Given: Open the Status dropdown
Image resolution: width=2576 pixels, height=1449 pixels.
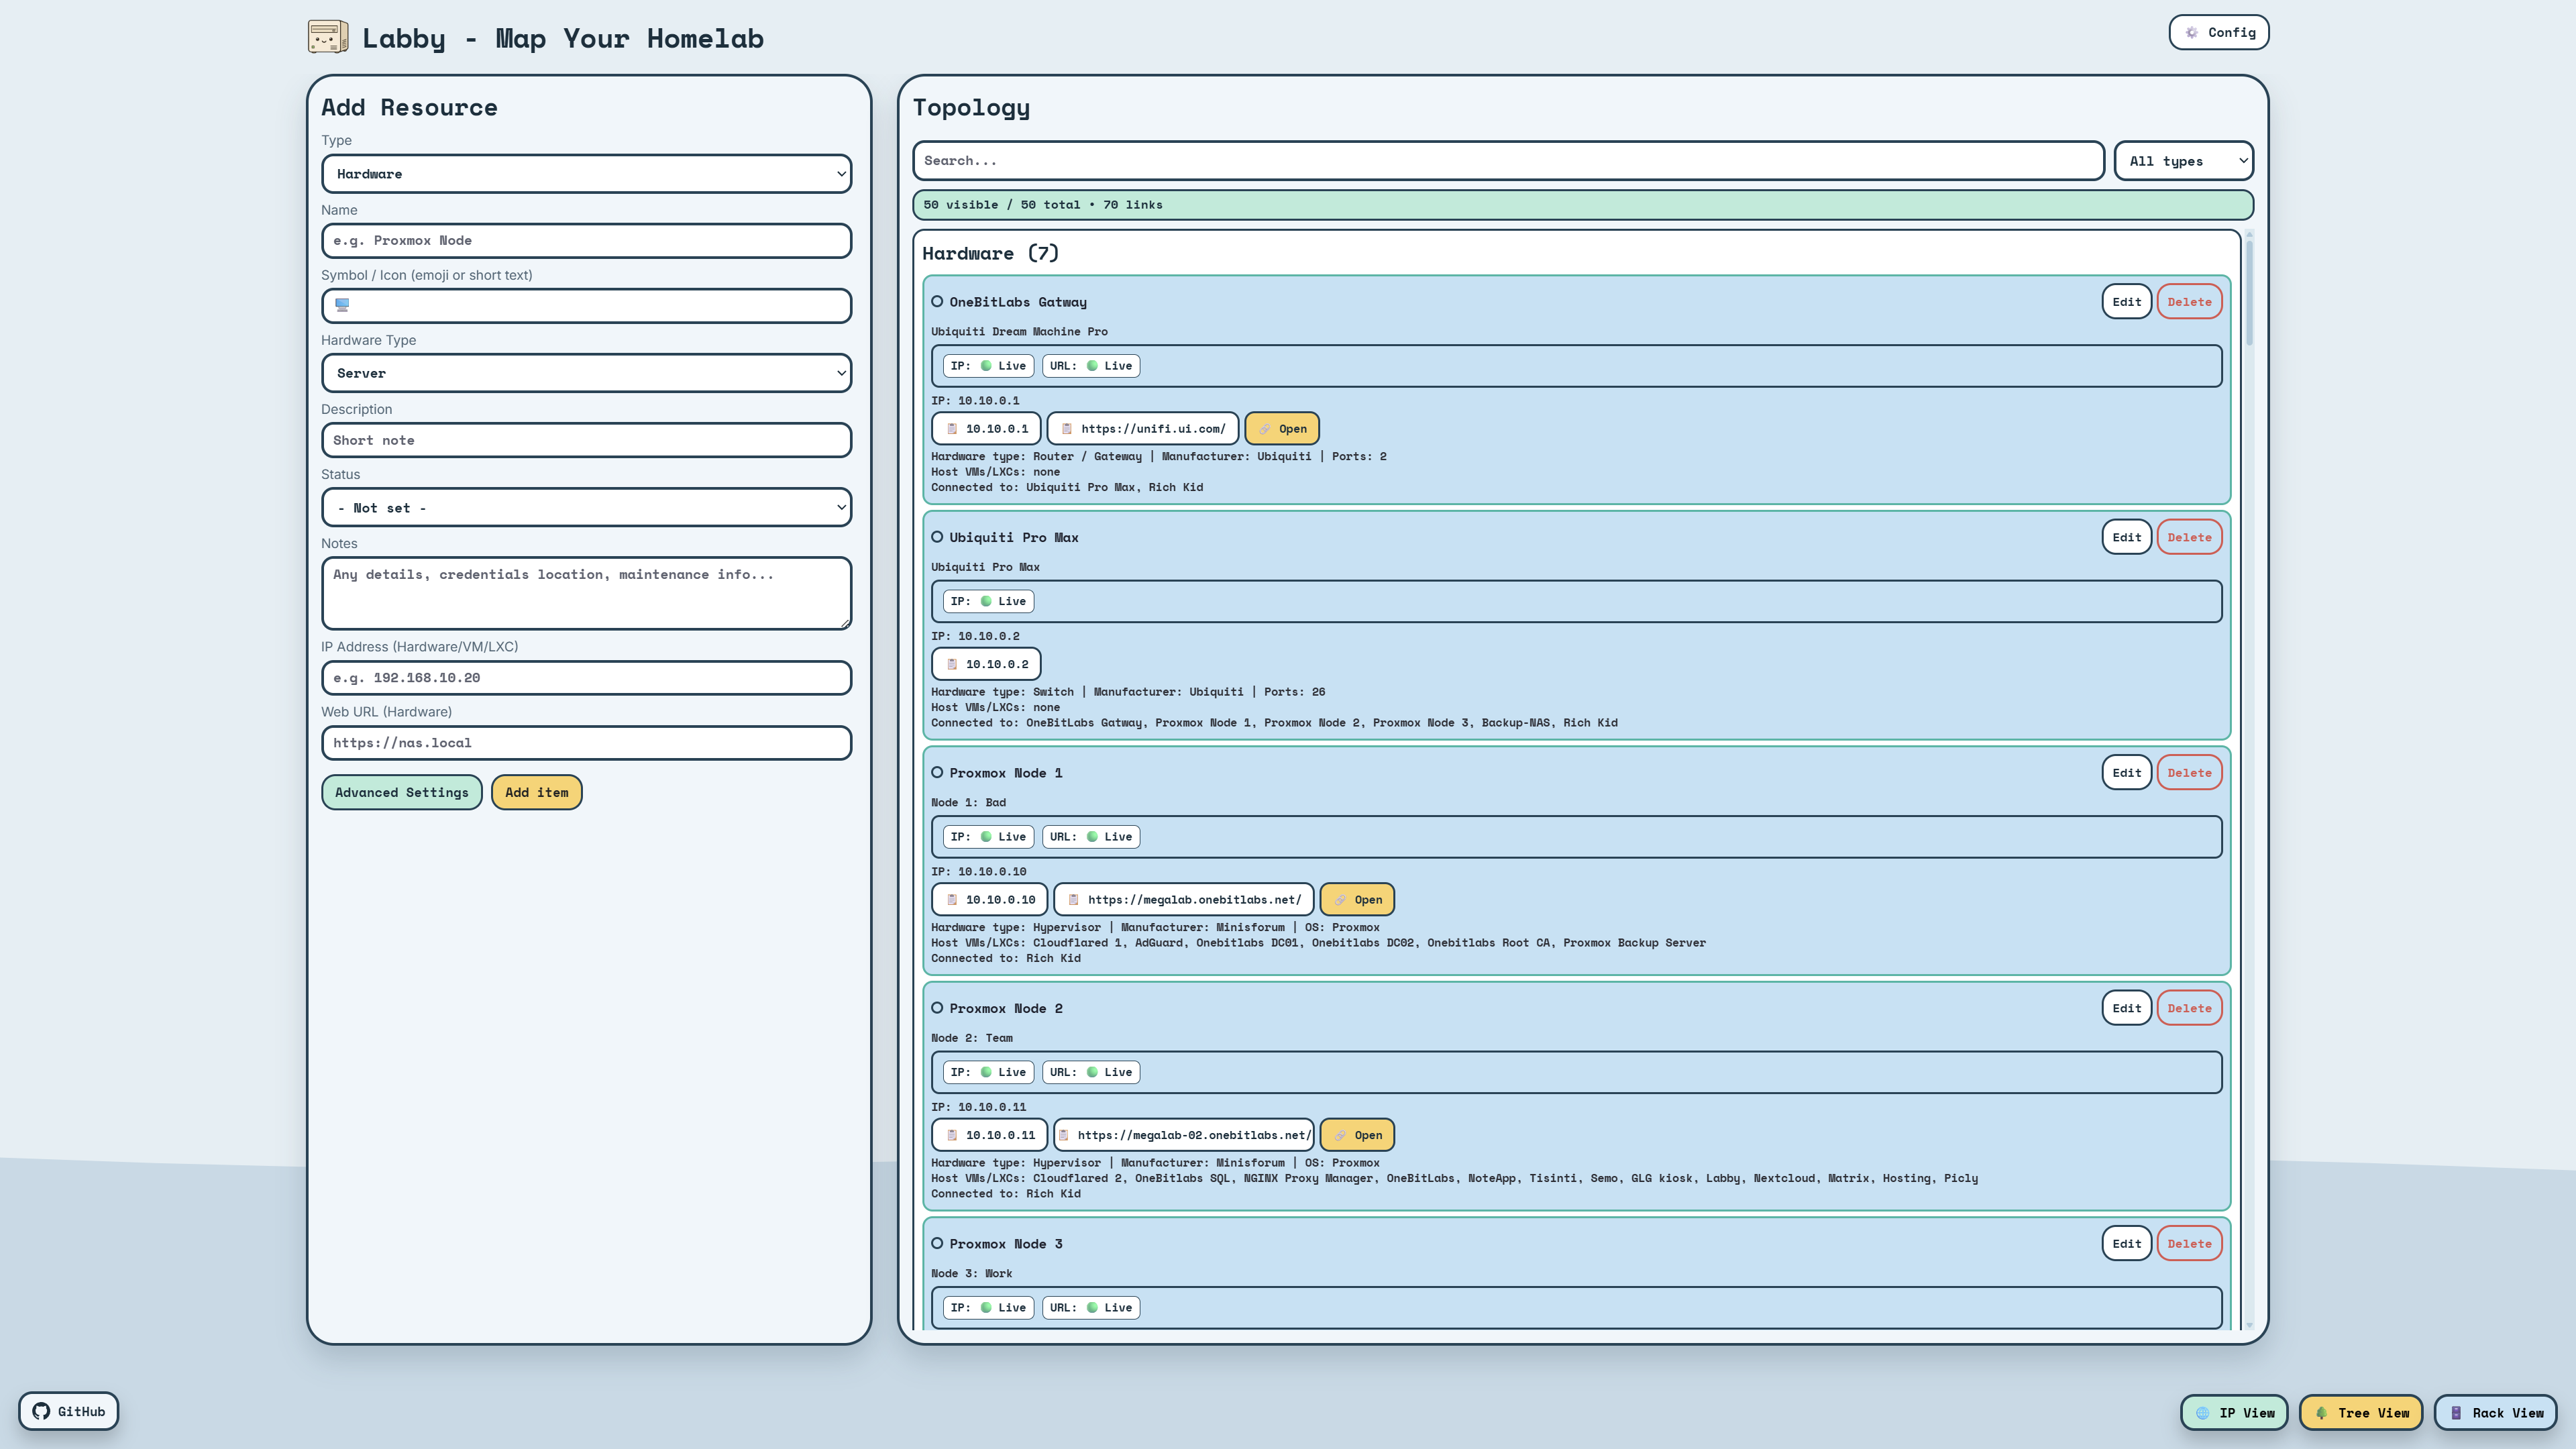Looking at the screenshot, I should 586,508.
